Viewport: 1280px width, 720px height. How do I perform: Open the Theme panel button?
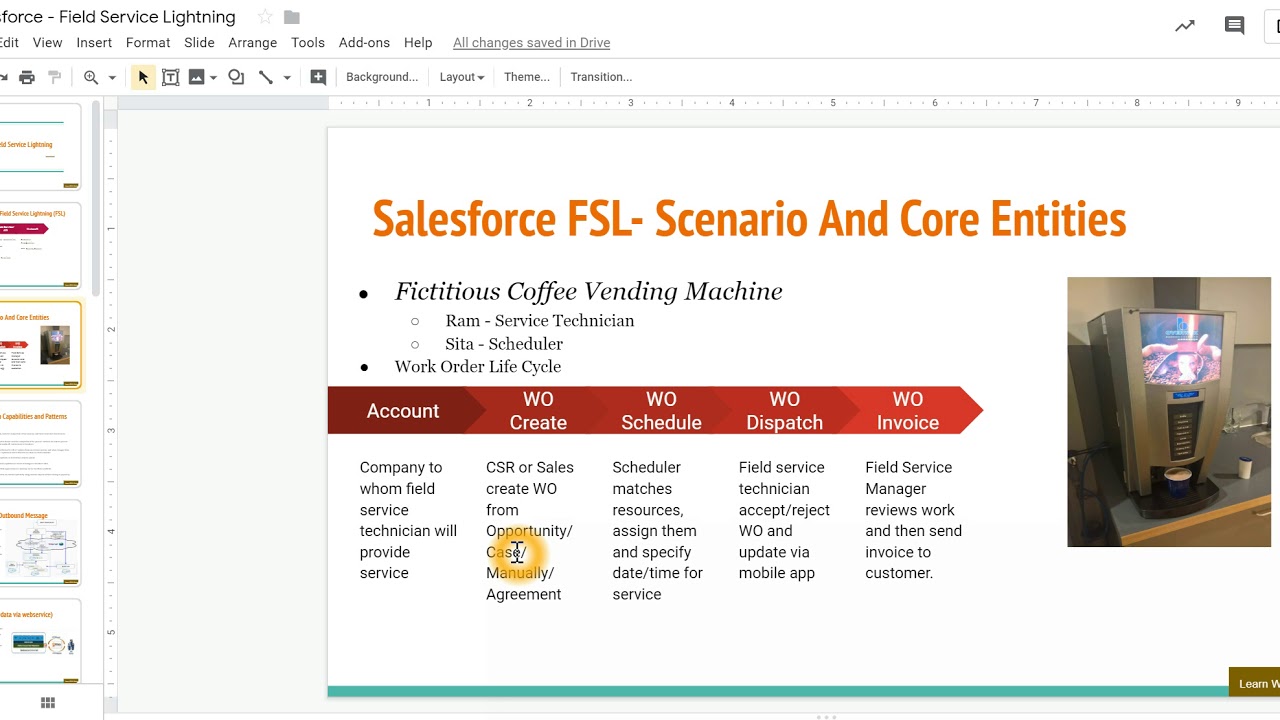pyautogui.click(x=527, y=77)
